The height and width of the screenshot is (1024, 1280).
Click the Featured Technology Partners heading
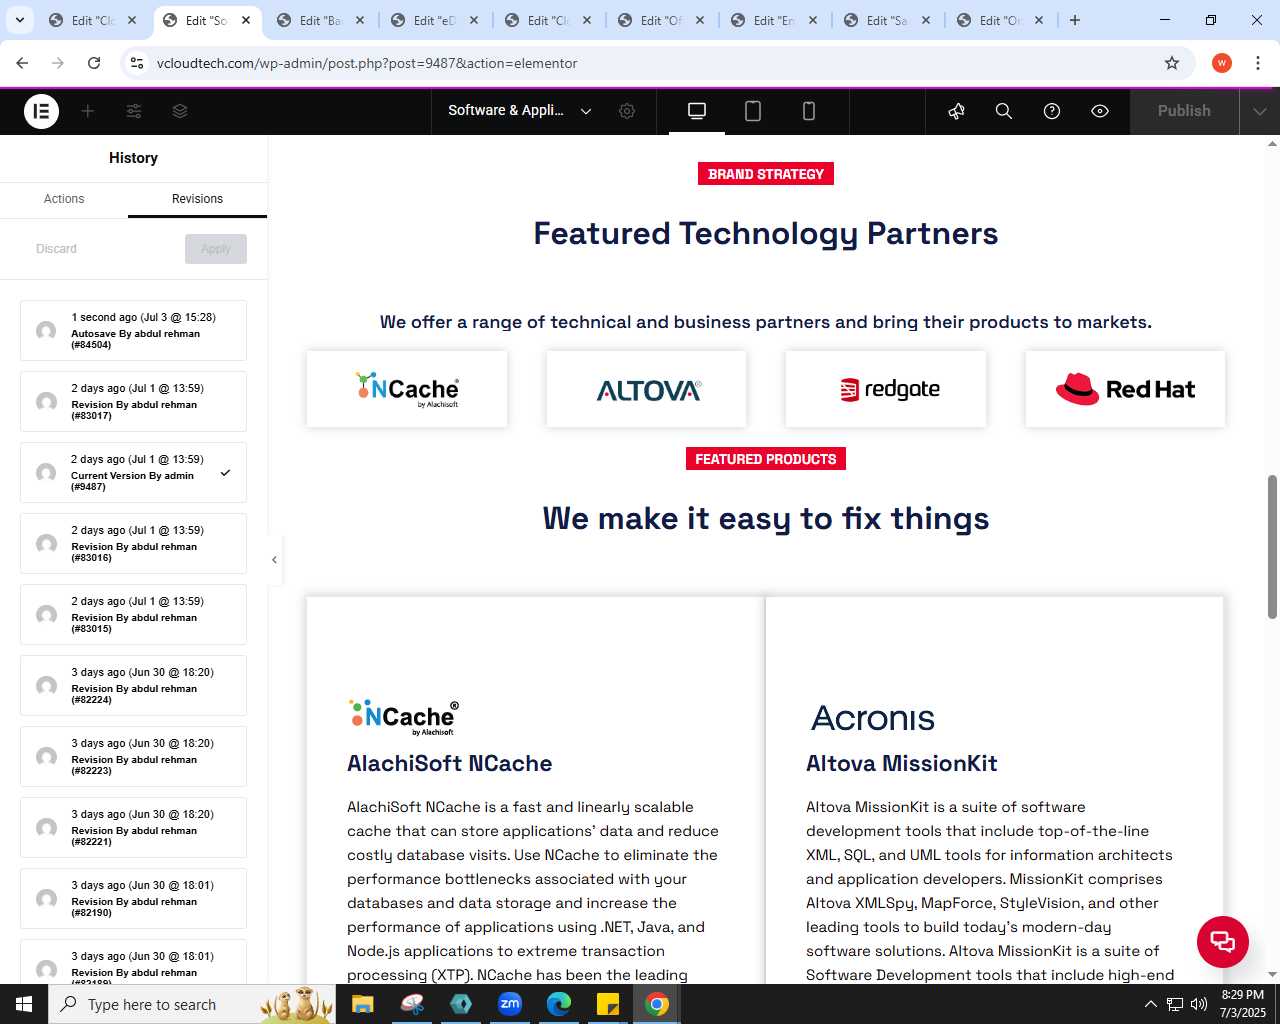[766, 233]
